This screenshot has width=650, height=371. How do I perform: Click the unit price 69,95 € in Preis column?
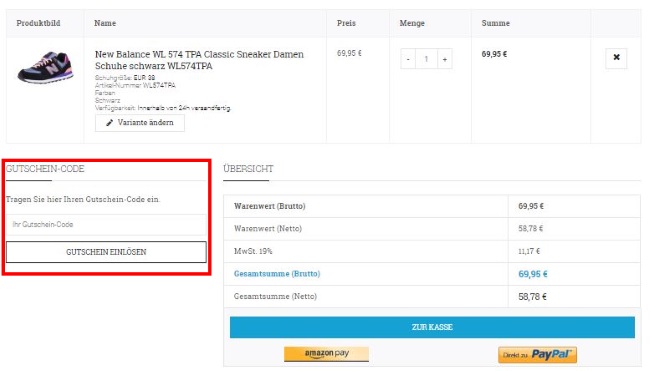[x=349, y=53]
